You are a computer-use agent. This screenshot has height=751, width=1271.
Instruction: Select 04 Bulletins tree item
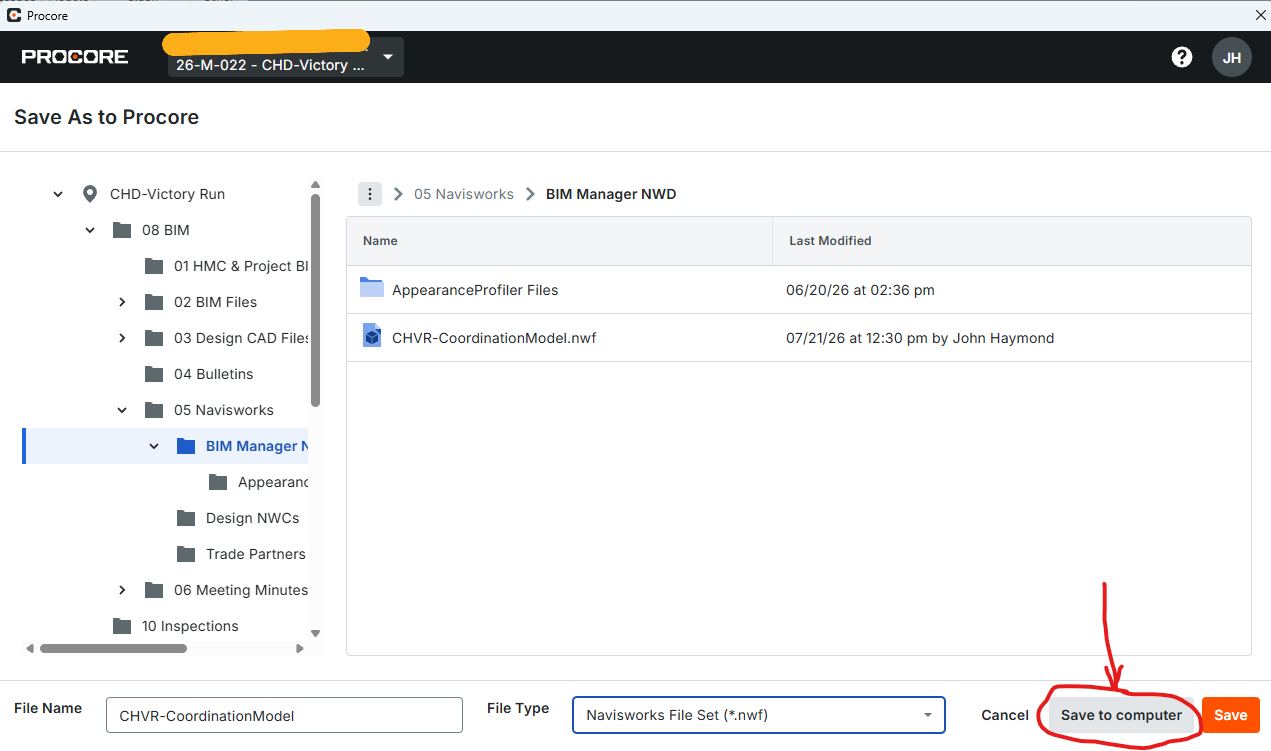[213, 374]
